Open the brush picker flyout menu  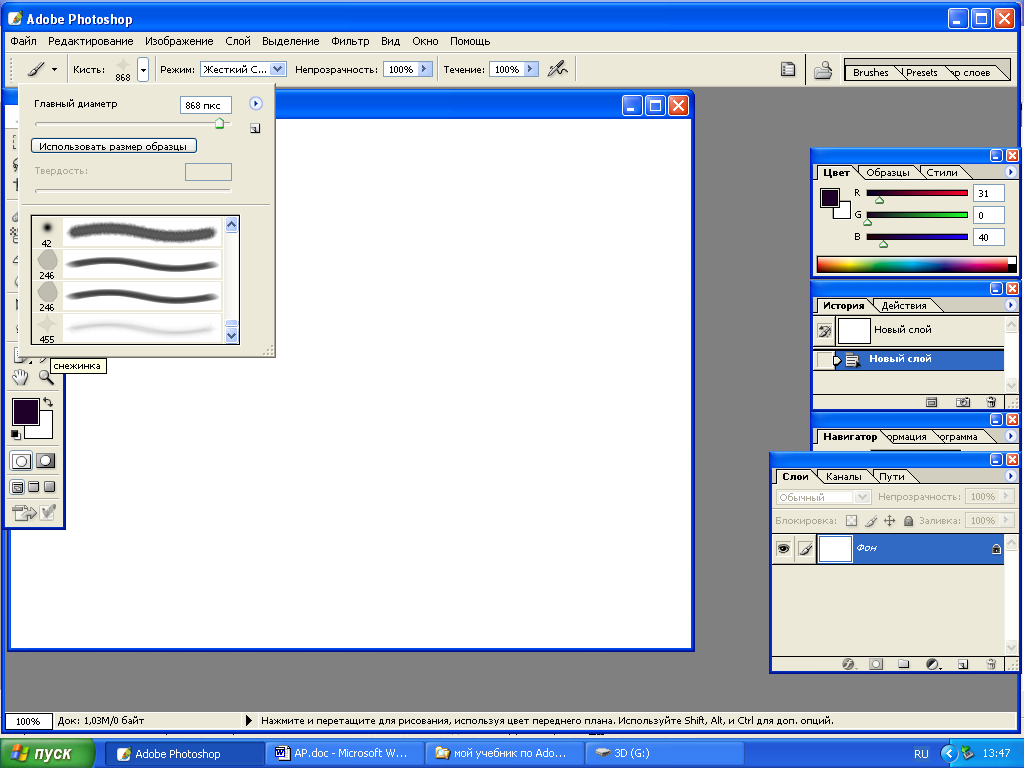255,103
